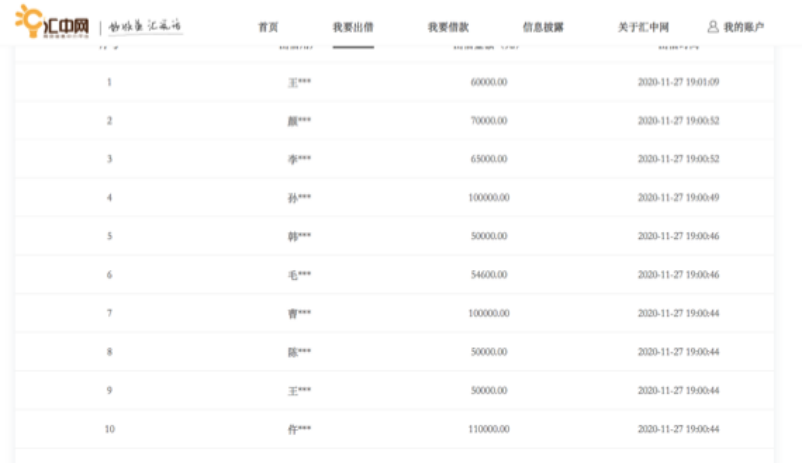The height and width of the screenshot is (463, 802).
Task: Select lender 毛*** in row 6
Action: click(299, 275)
